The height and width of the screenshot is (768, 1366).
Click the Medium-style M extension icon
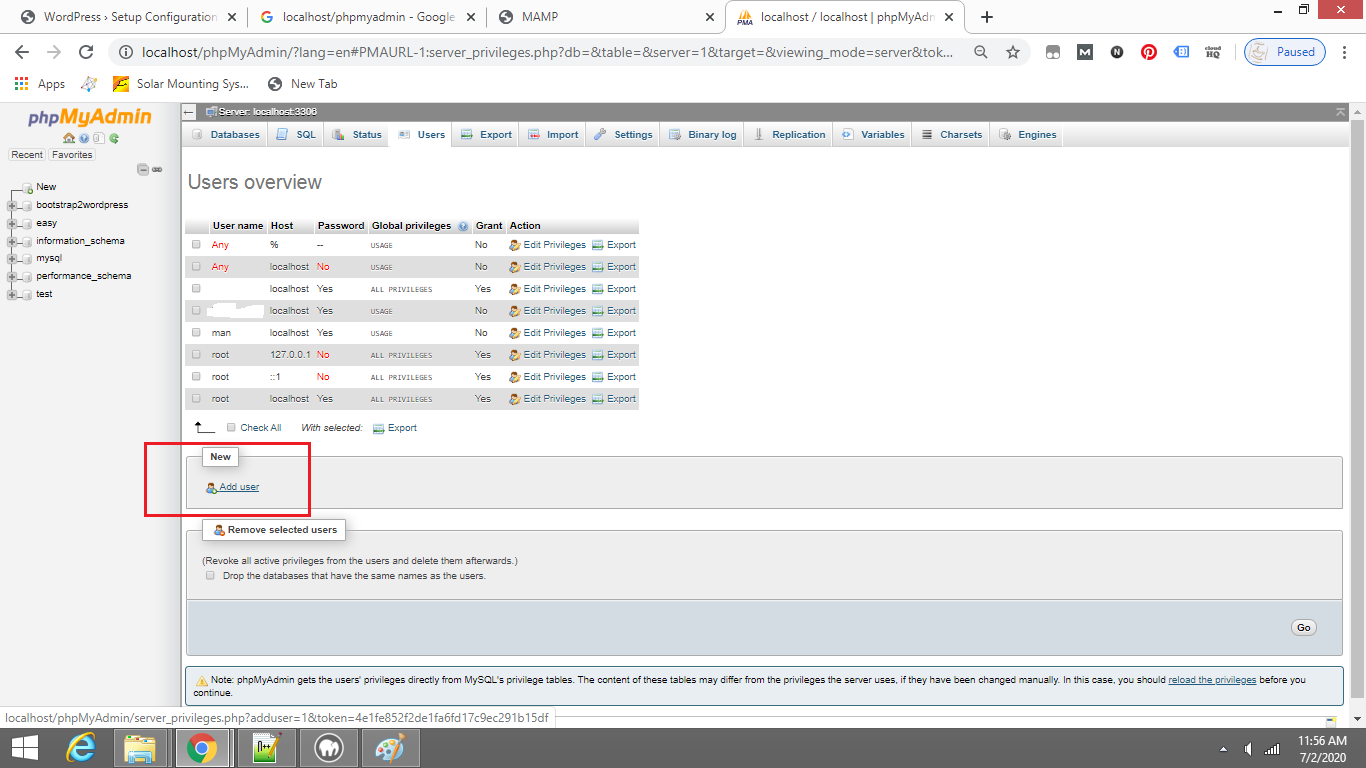1085,52
